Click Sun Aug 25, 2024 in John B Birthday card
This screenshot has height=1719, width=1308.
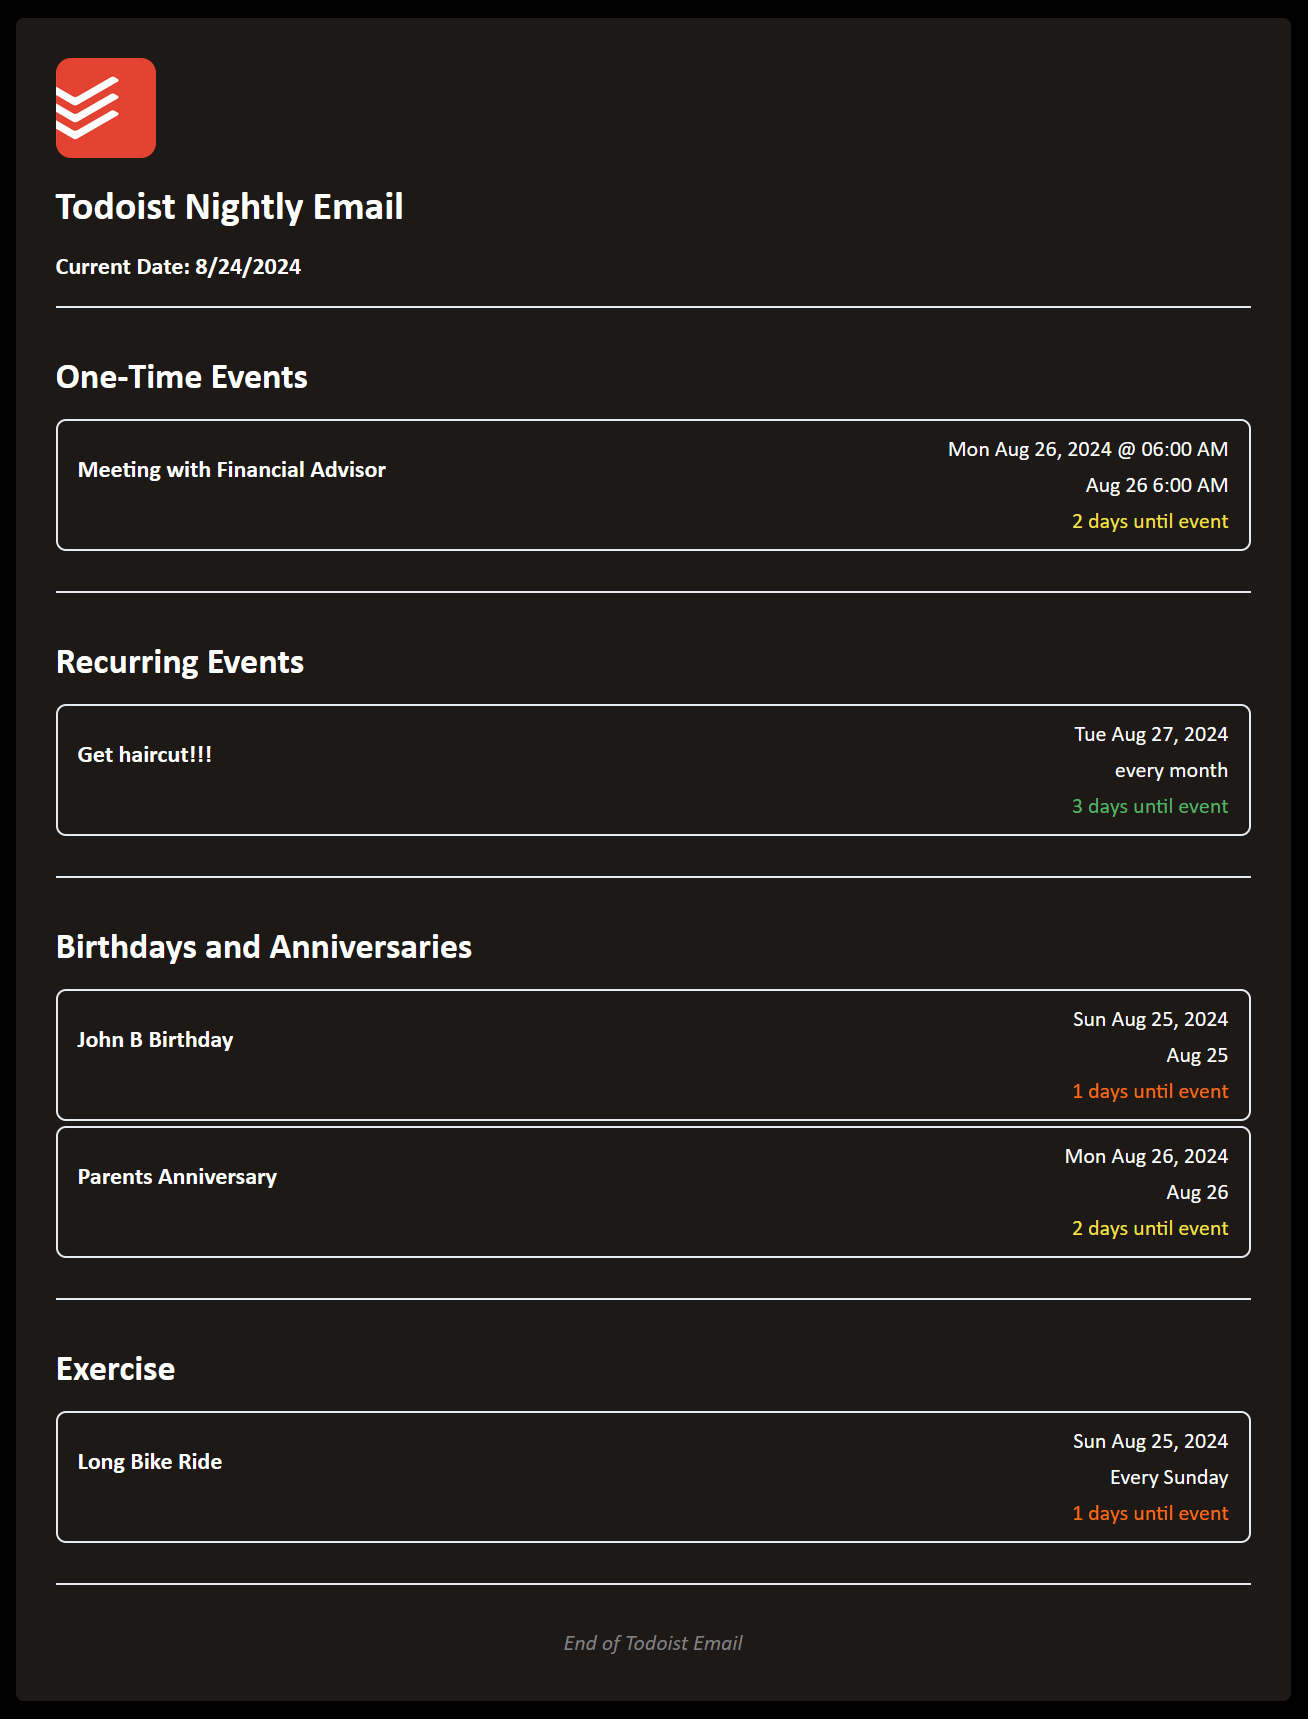[1151, 1020]
